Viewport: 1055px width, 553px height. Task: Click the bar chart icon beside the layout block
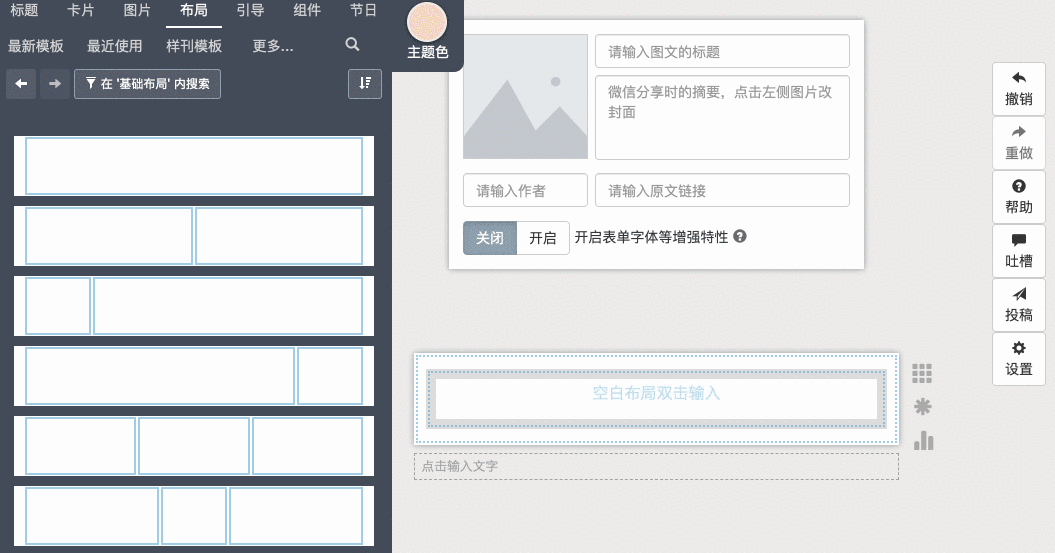click(x=923, y=441)
